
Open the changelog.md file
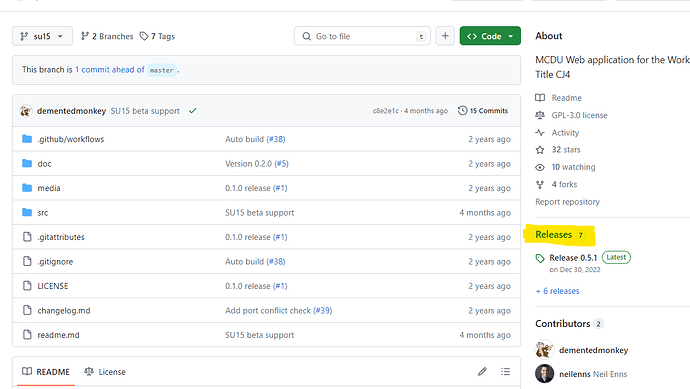pyautogui.click(x=64, y=311)
